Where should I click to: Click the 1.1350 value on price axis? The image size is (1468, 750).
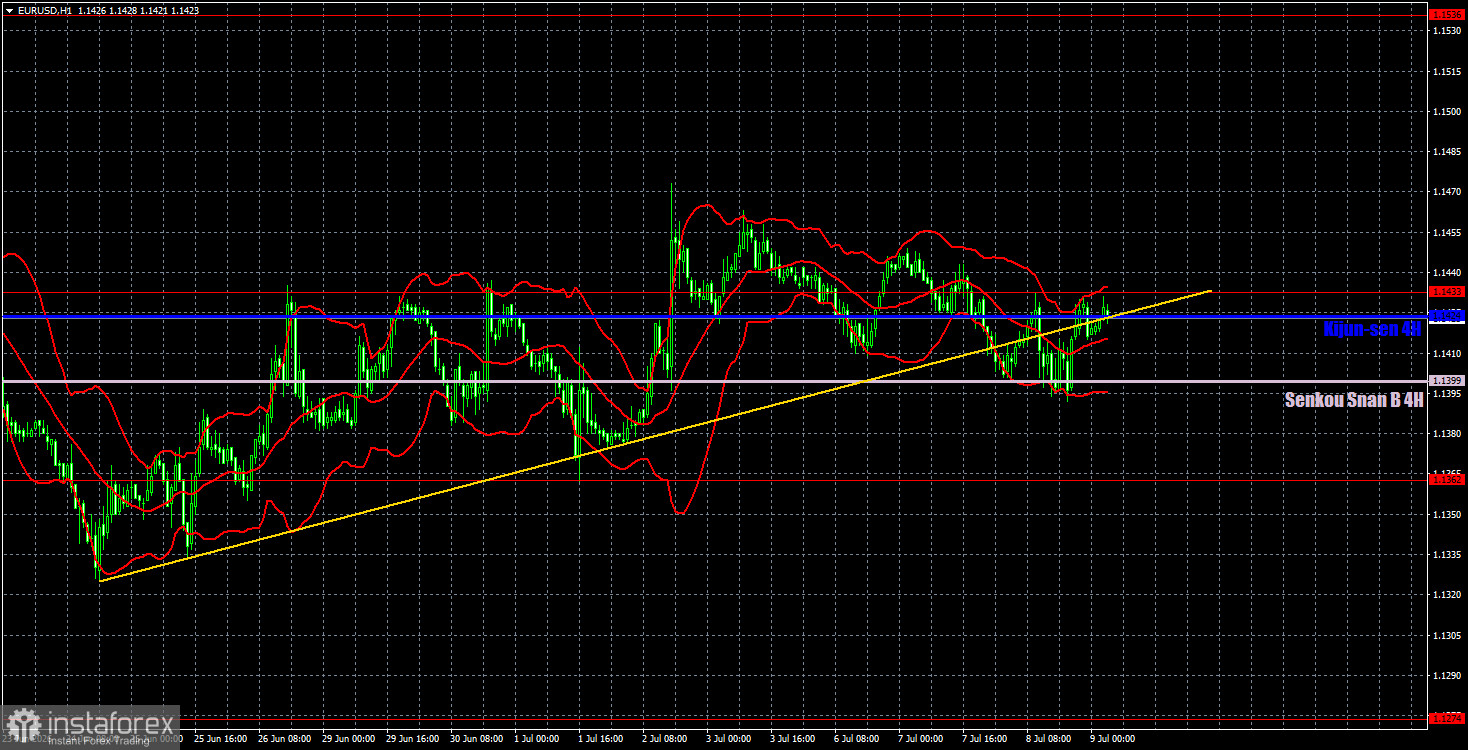pos(1447,514)
